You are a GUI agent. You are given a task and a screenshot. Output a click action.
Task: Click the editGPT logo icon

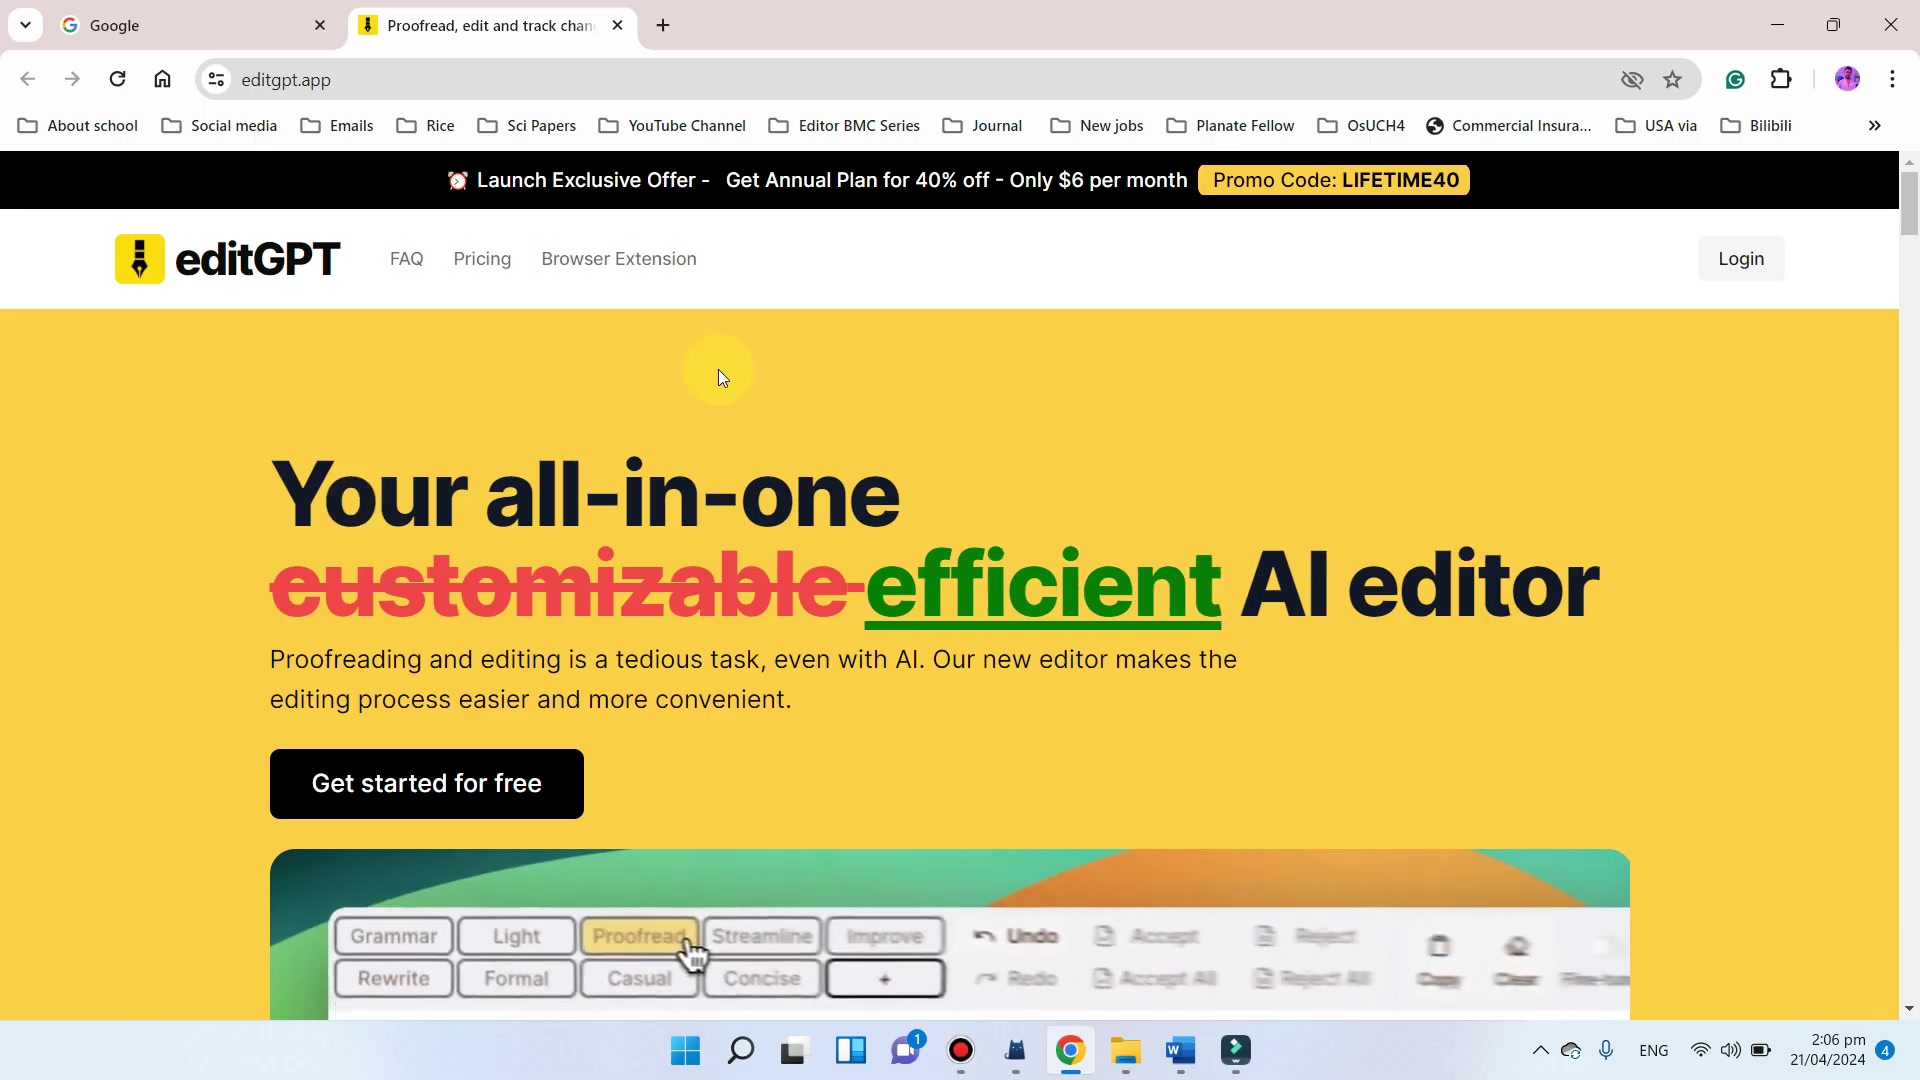(139, 259)
